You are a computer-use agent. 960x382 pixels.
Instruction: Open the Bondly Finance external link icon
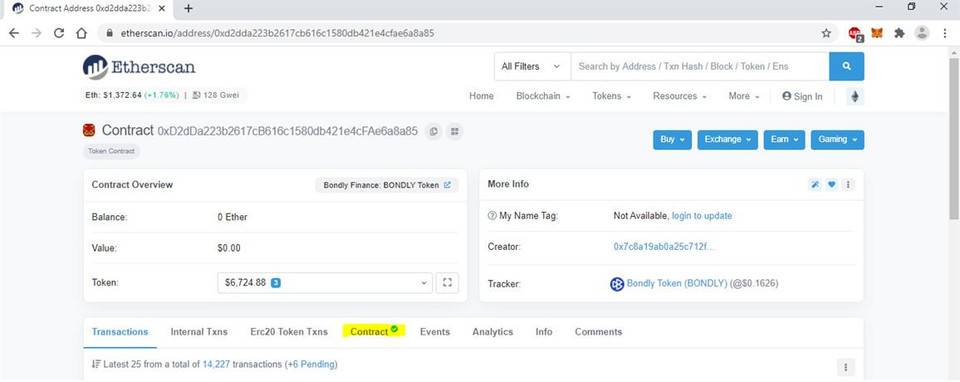pos(448,185)
